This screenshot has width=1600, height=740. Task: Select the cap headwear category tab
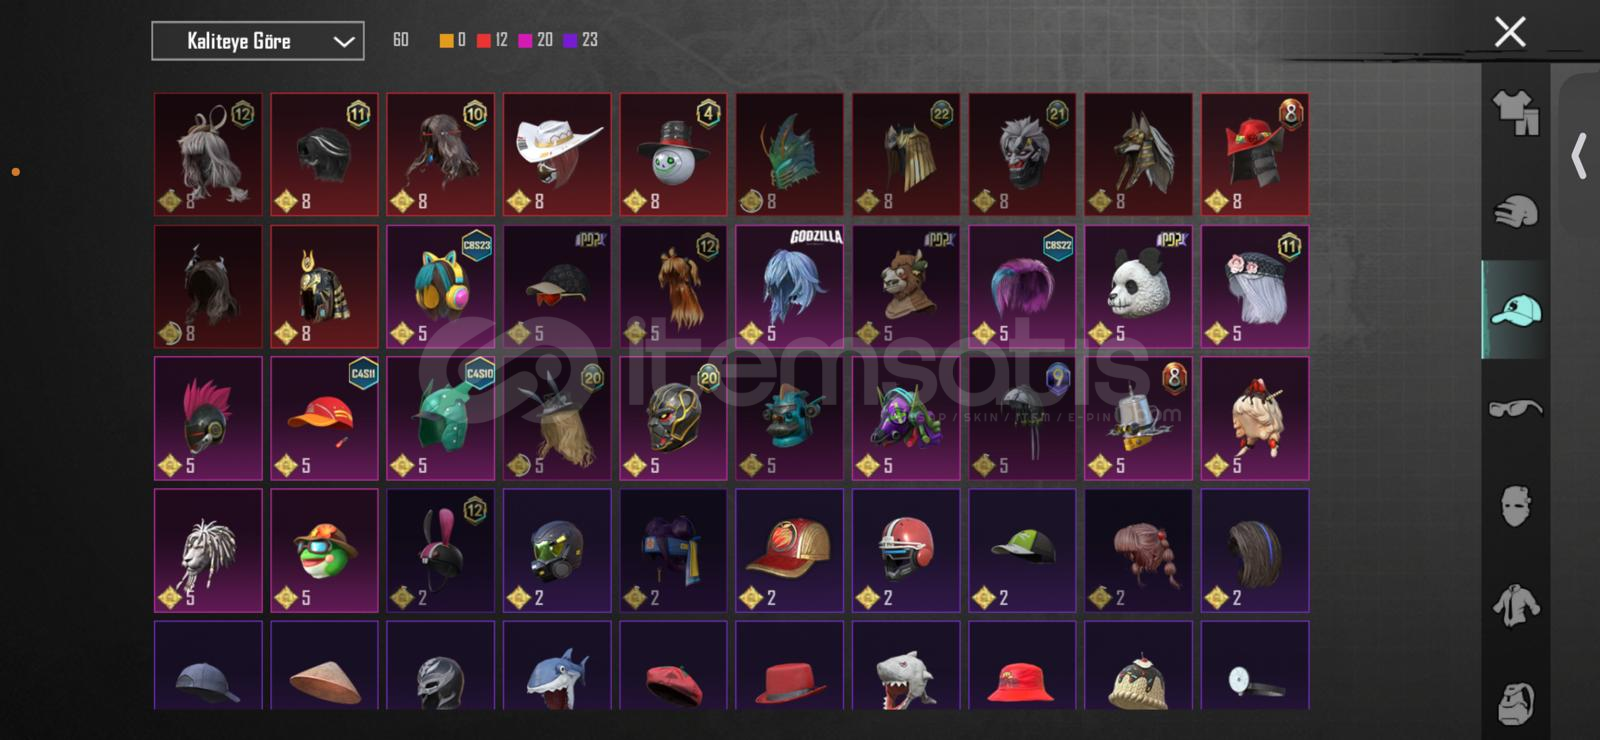point(1516,310)
